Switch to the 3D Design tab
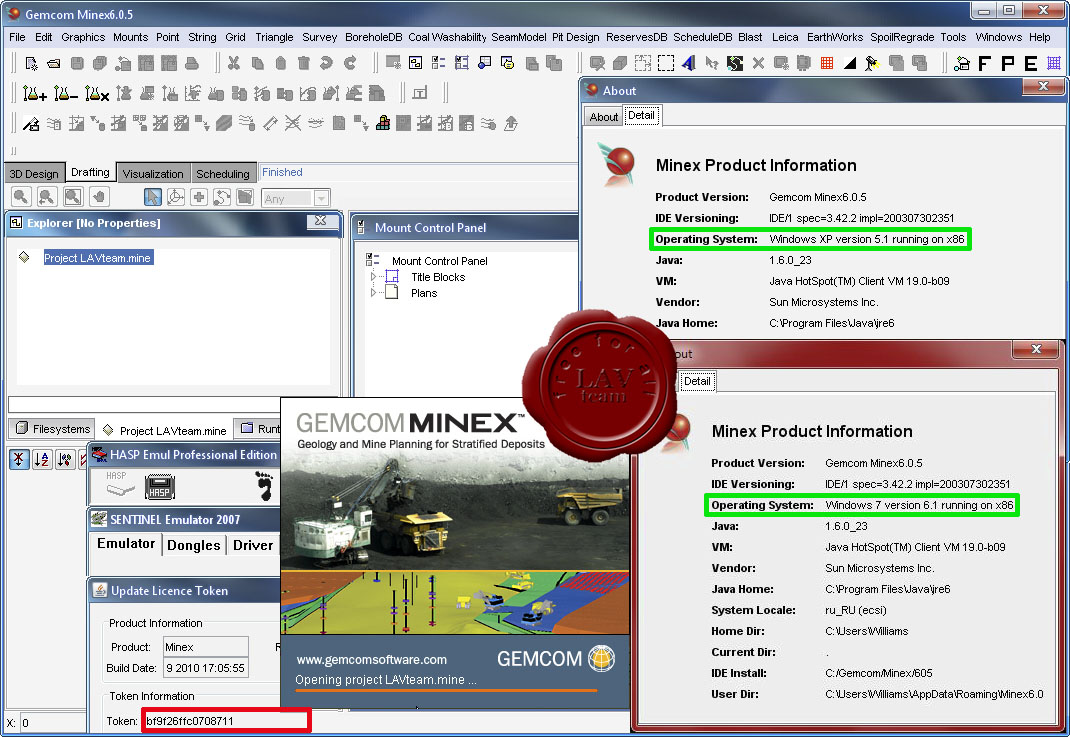The image size is (1070, 737). click(x=34, y=173)
